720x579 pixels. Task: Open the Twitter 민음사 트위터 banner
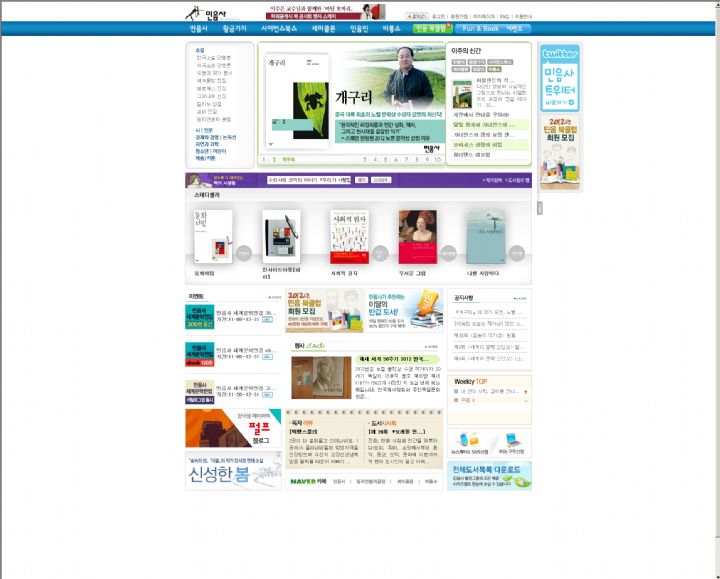(559, 78)
